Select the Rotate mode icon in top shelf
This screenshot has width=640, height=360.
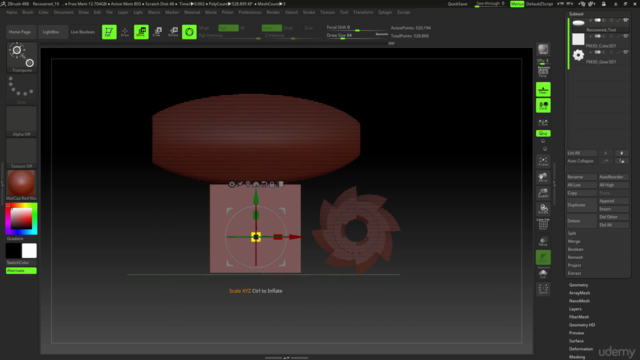173,32
